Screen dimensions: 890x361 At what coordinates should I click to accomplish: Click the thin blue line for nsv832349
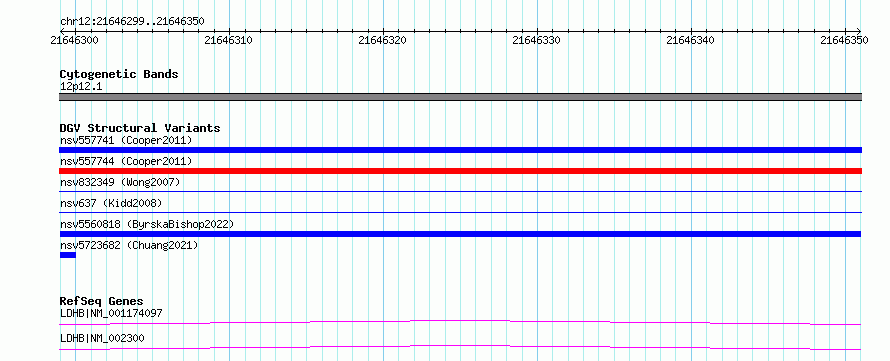pyautogui.click(x=460, y=192)
